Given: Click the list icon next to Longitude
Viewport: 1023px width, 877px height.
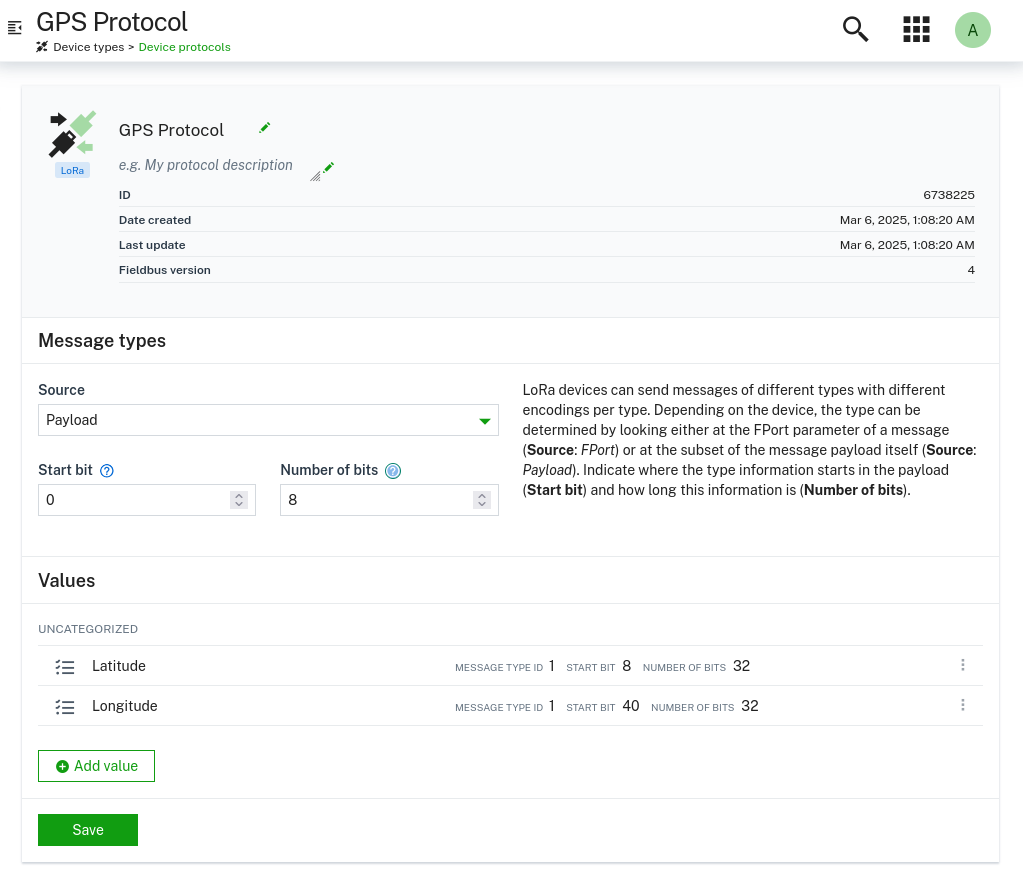Looking at the screenshot, I should [65, 706].
